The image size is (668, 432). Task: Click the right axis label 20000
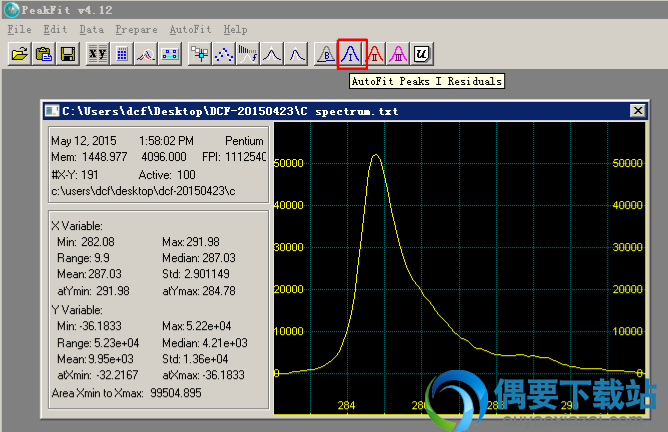(628, 289)
